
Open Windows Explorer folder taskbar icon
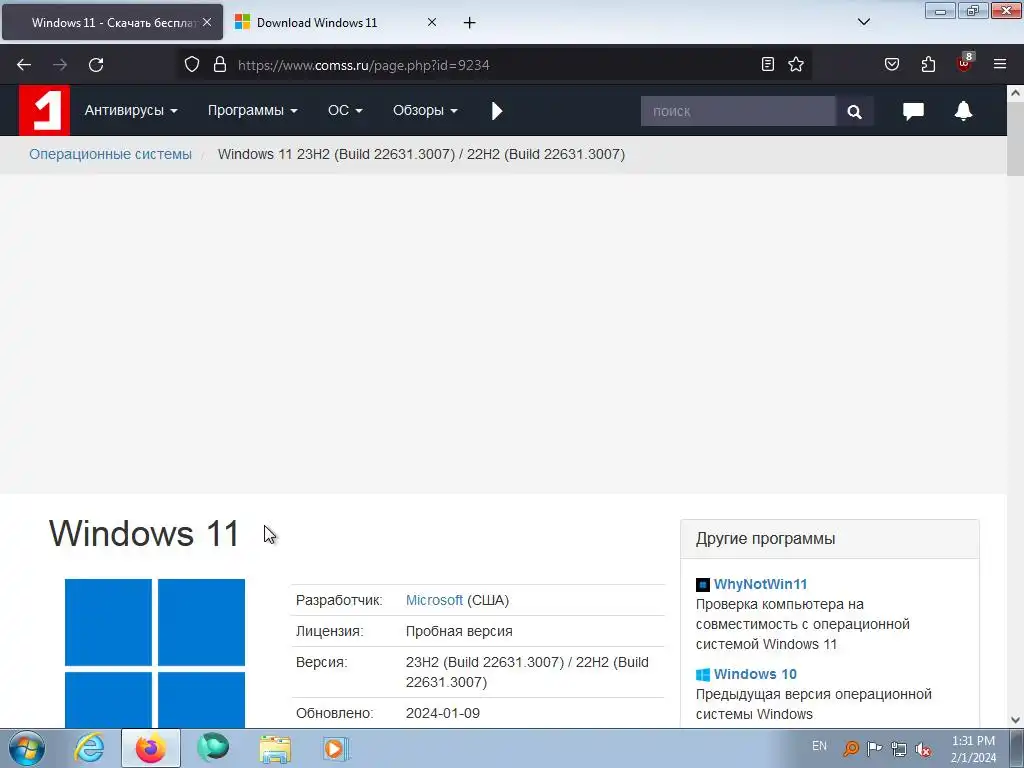point(275,749)
